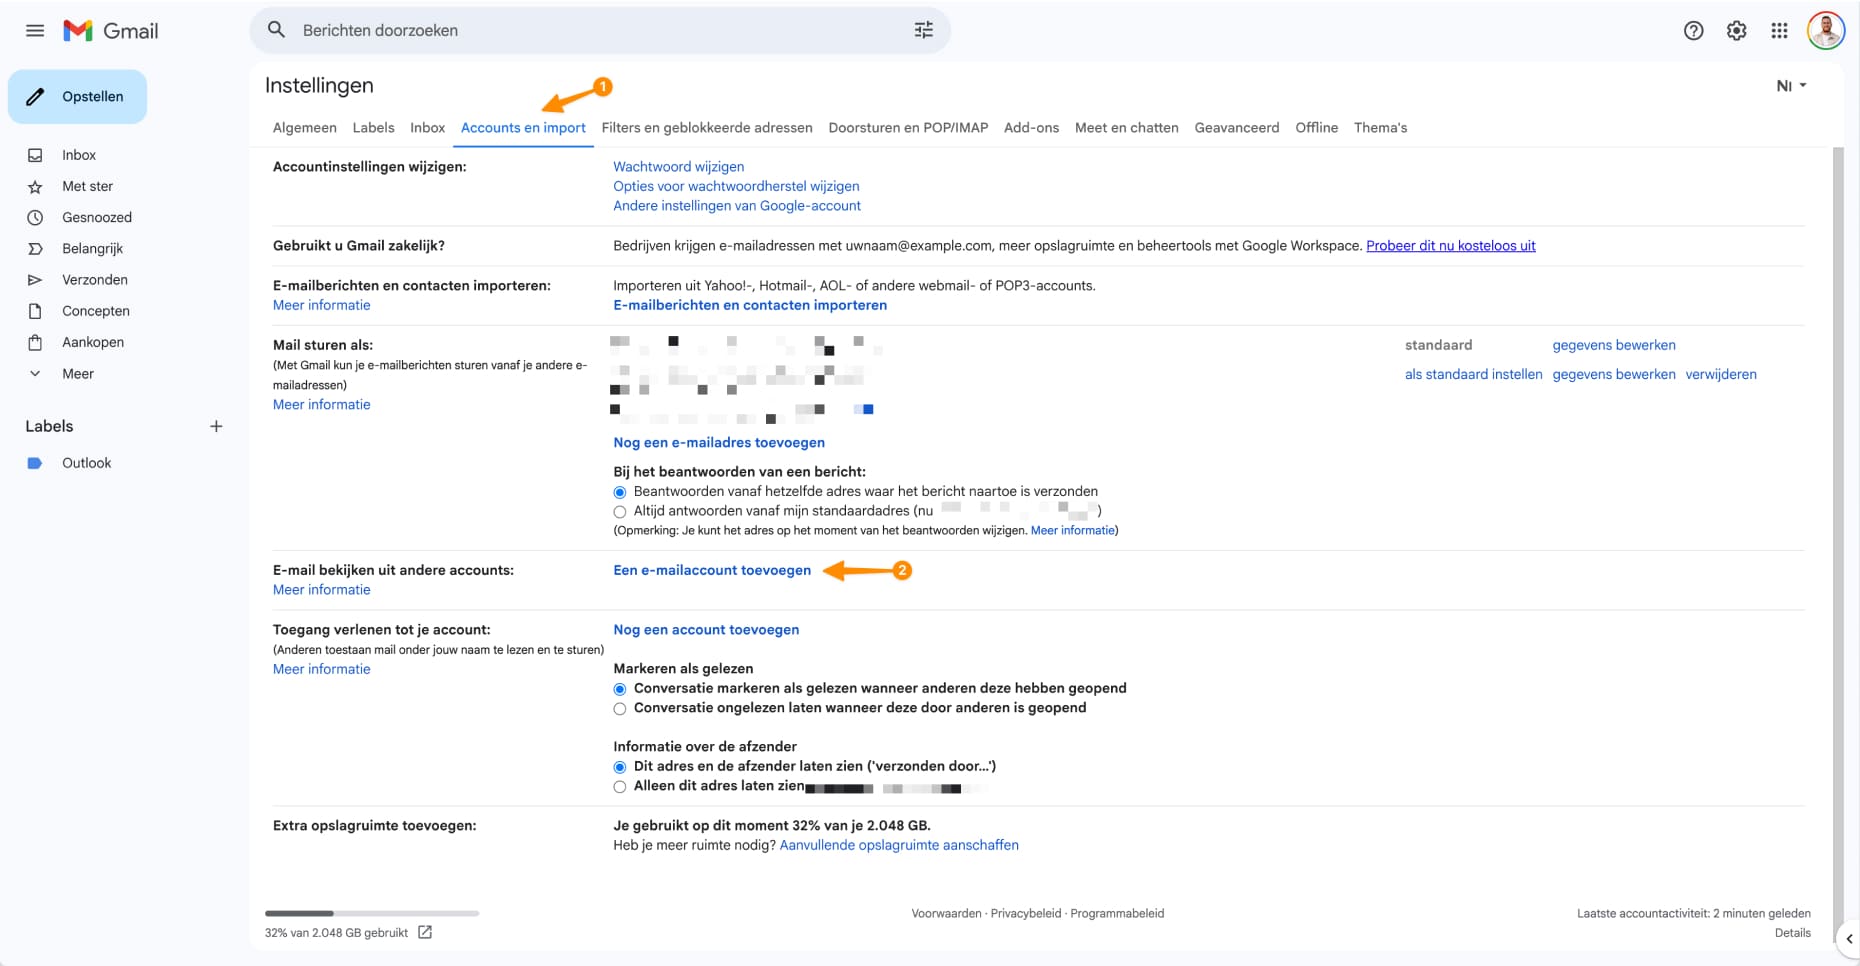1860x966 pixels.
Task: Click the plus icon to create label
Action: [x=216, y=426]
